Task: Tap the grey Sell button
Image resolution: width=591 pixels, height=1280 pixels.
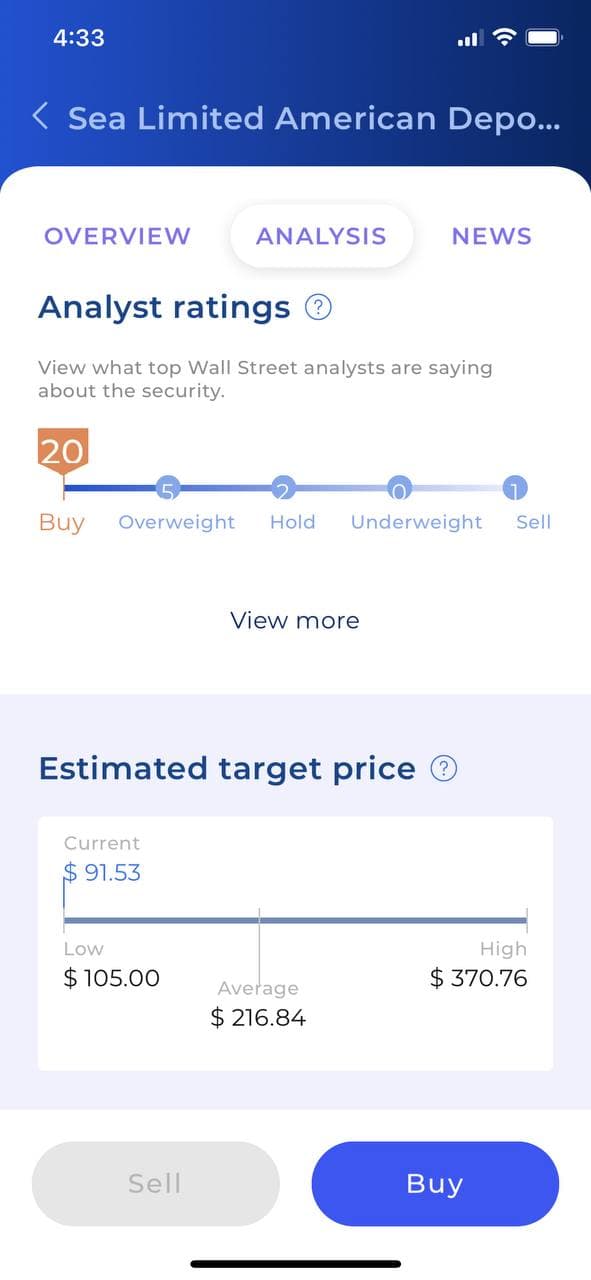Action: click(x=155, y=1184)
